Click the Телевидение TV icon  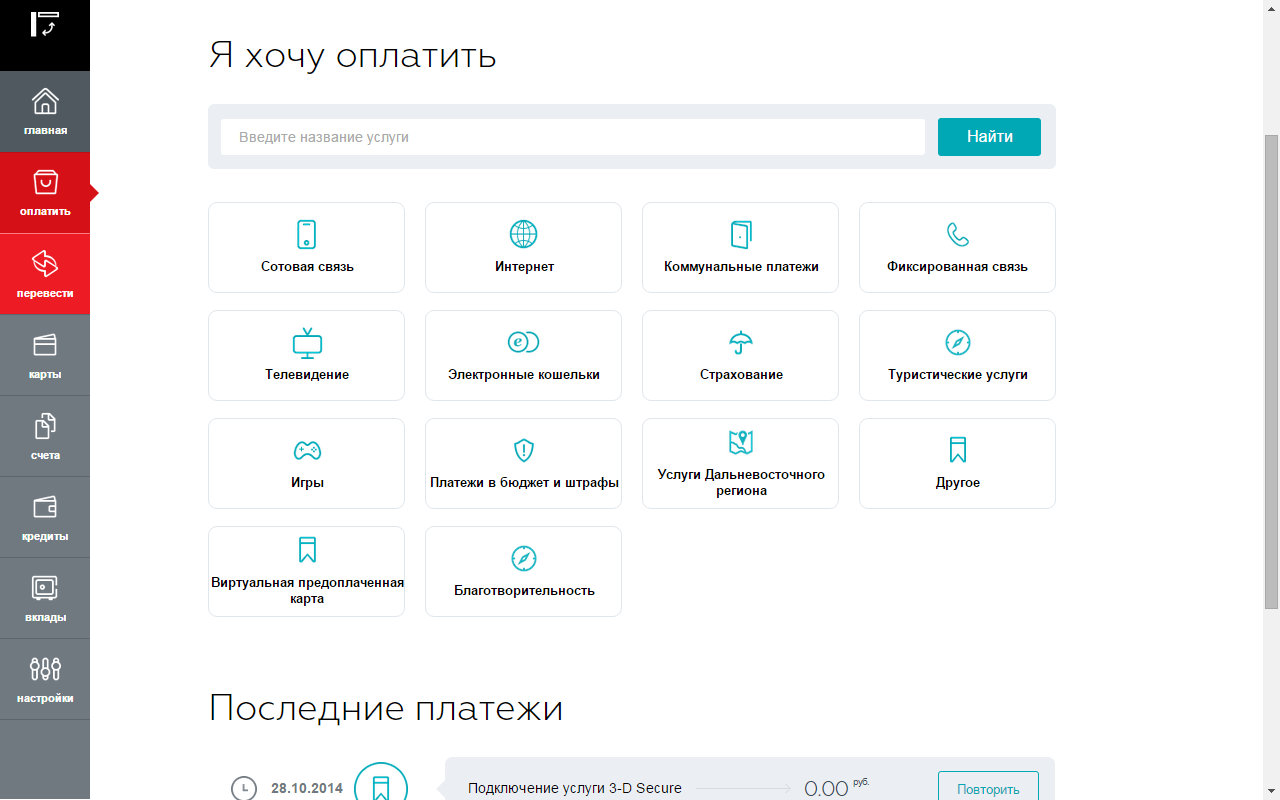click(x=307, y=343)
